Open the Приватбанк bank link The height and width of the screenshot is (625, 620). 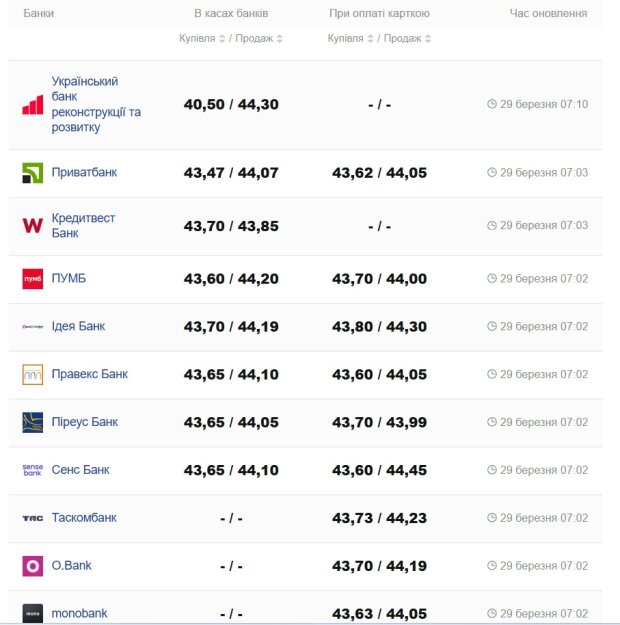84,173
